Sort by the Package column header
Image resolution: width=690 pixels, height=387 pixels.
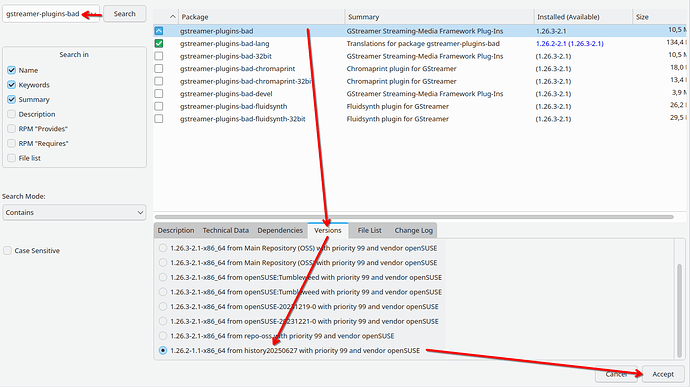(261, 17)
